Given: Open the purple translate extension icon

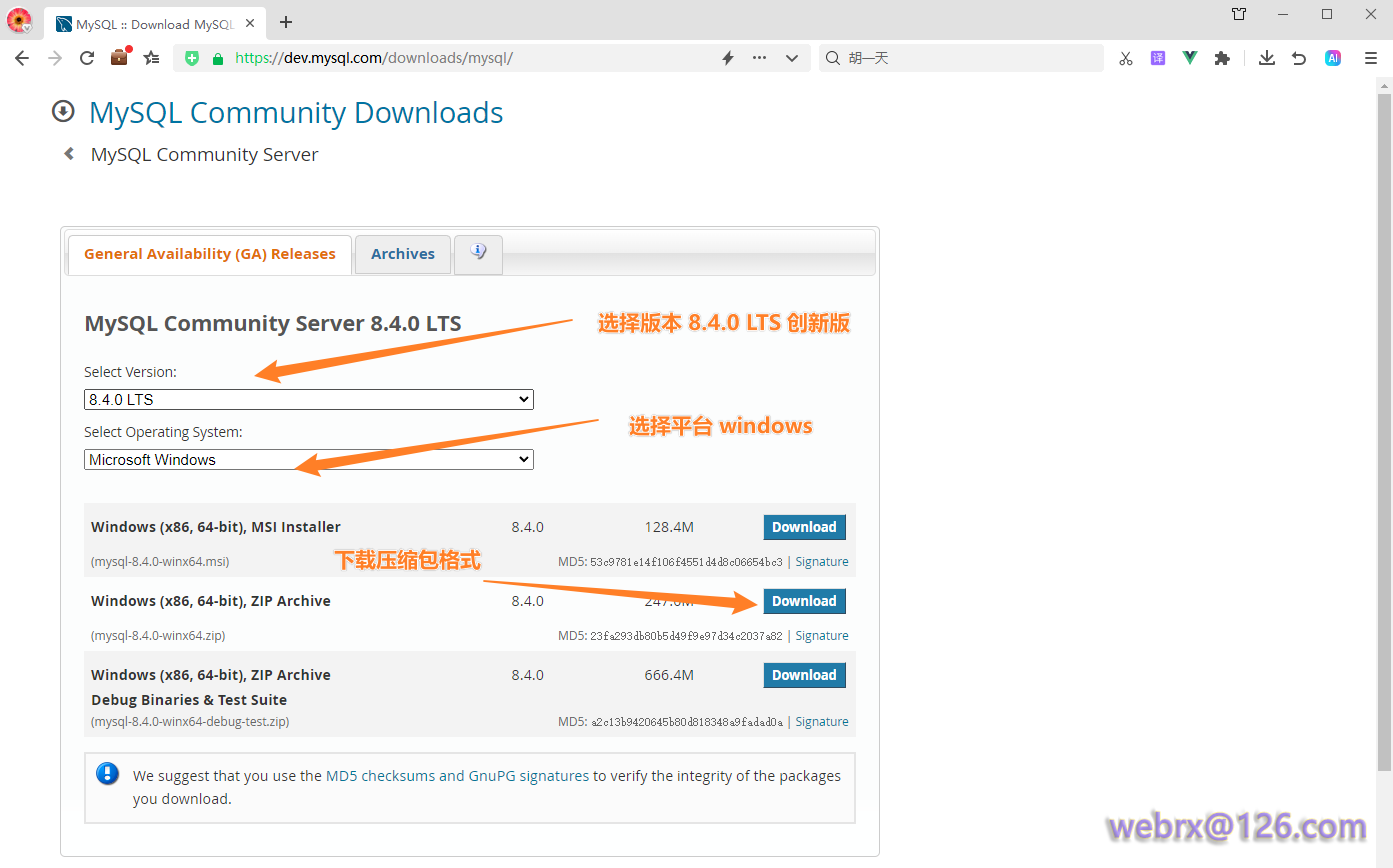Looking at the screenshot, I should [1158, 58].
